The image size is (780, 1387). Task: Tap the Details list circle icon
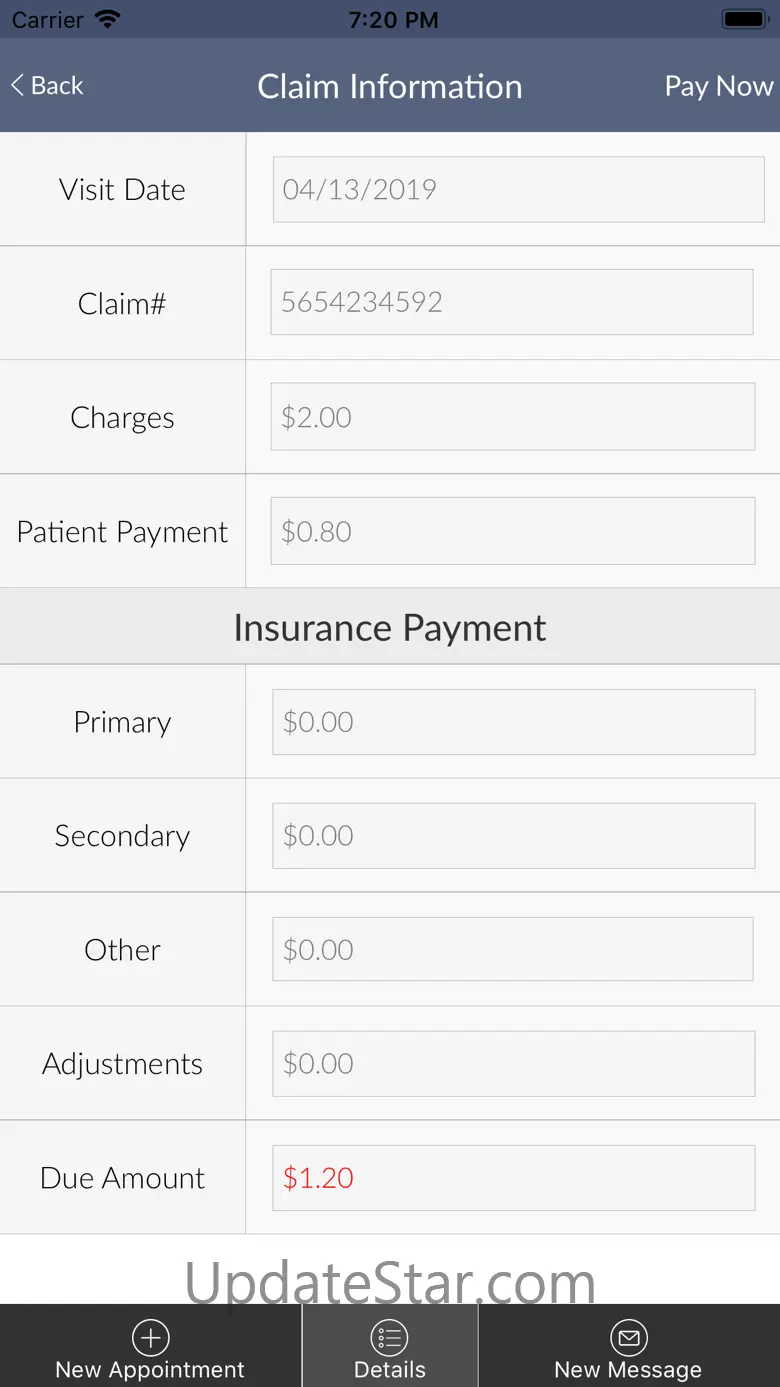(390, 1337)
